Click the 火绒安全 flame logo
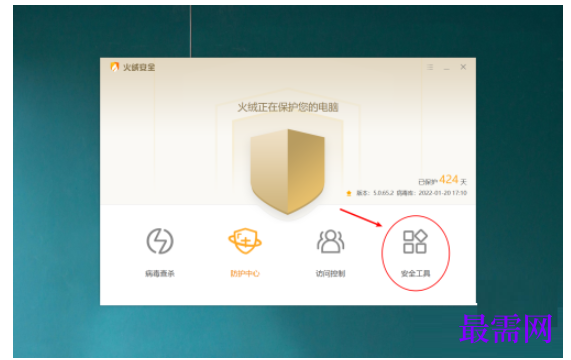Image resolution: width=571 pixels, height=360 pixels. point(115,67)
